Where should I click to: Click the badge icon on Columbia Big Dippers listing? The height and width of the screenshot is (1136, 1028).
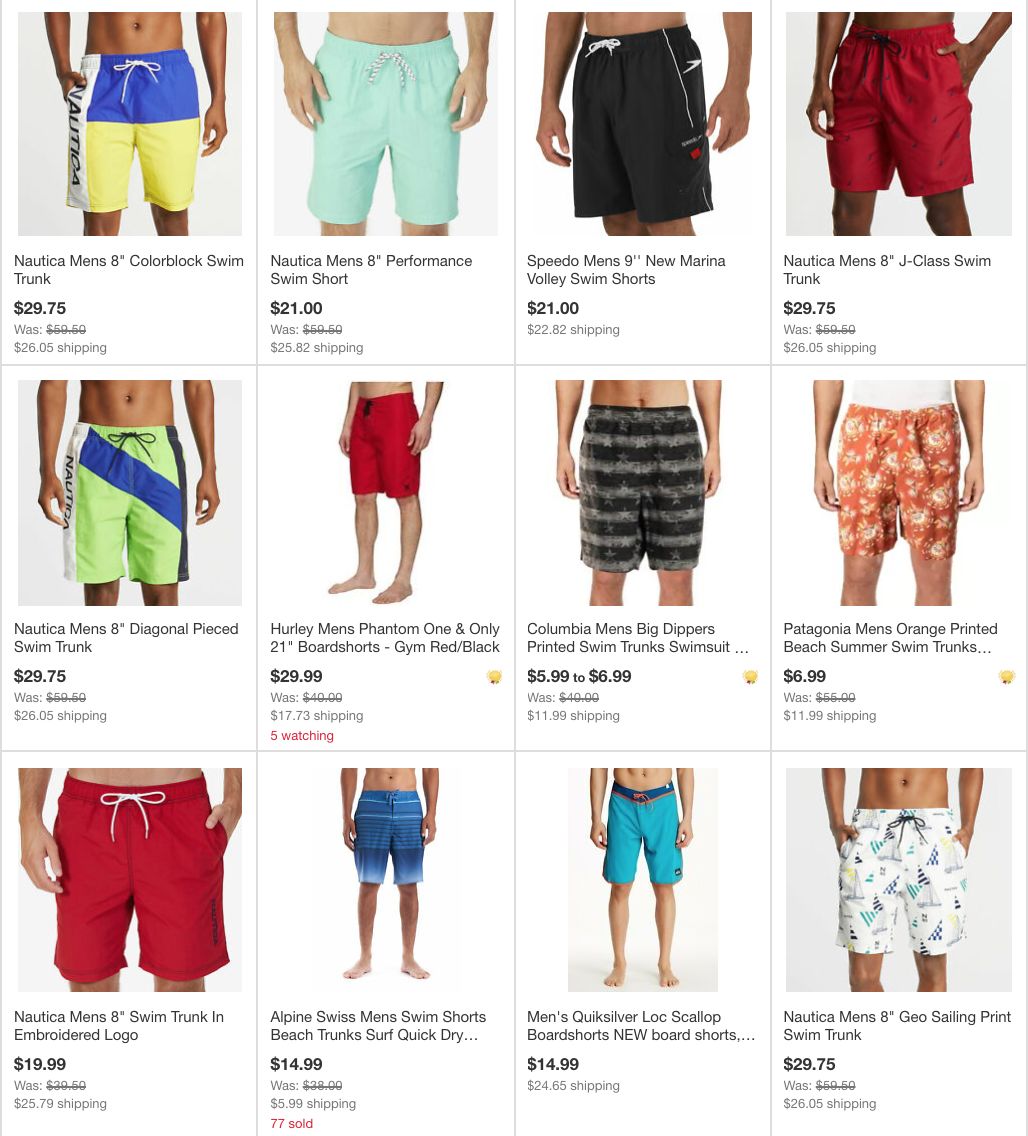pos(751,677)
